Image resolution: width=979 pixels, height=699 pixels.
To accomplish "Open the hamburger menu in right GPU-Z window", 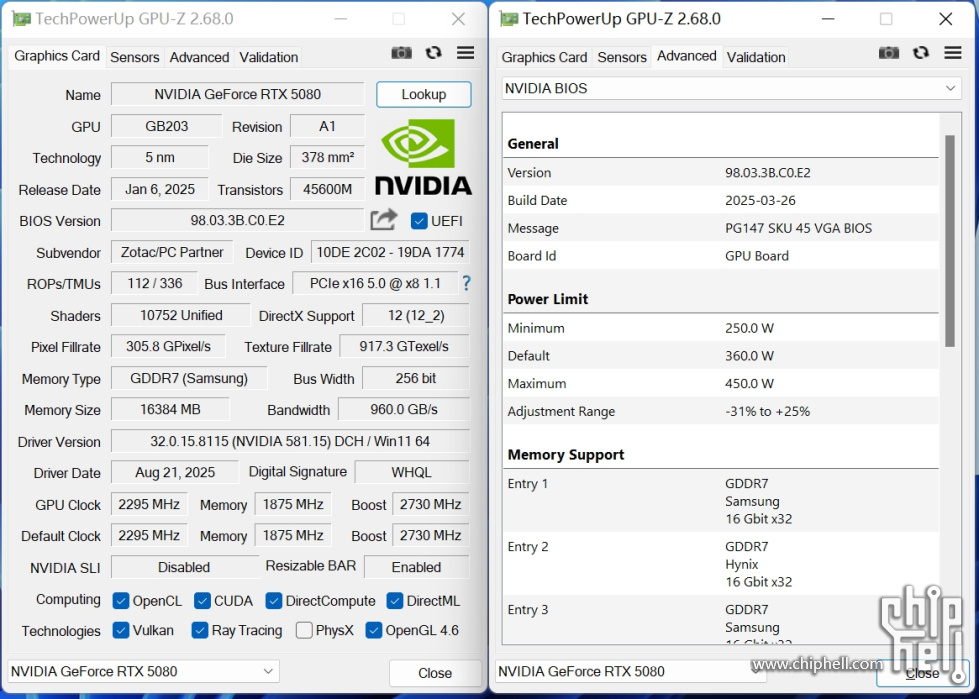I will (x=953, y=53).
